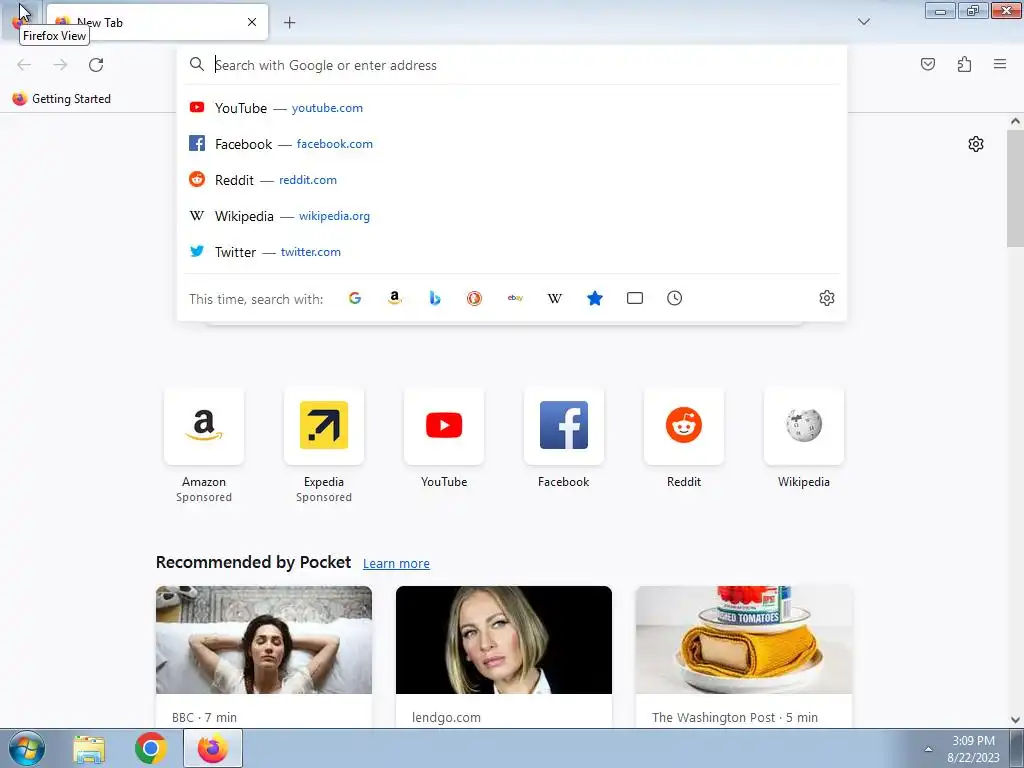Reload the current page
This screenshot has height=768, width=1024.
click(x=96, y=65)
